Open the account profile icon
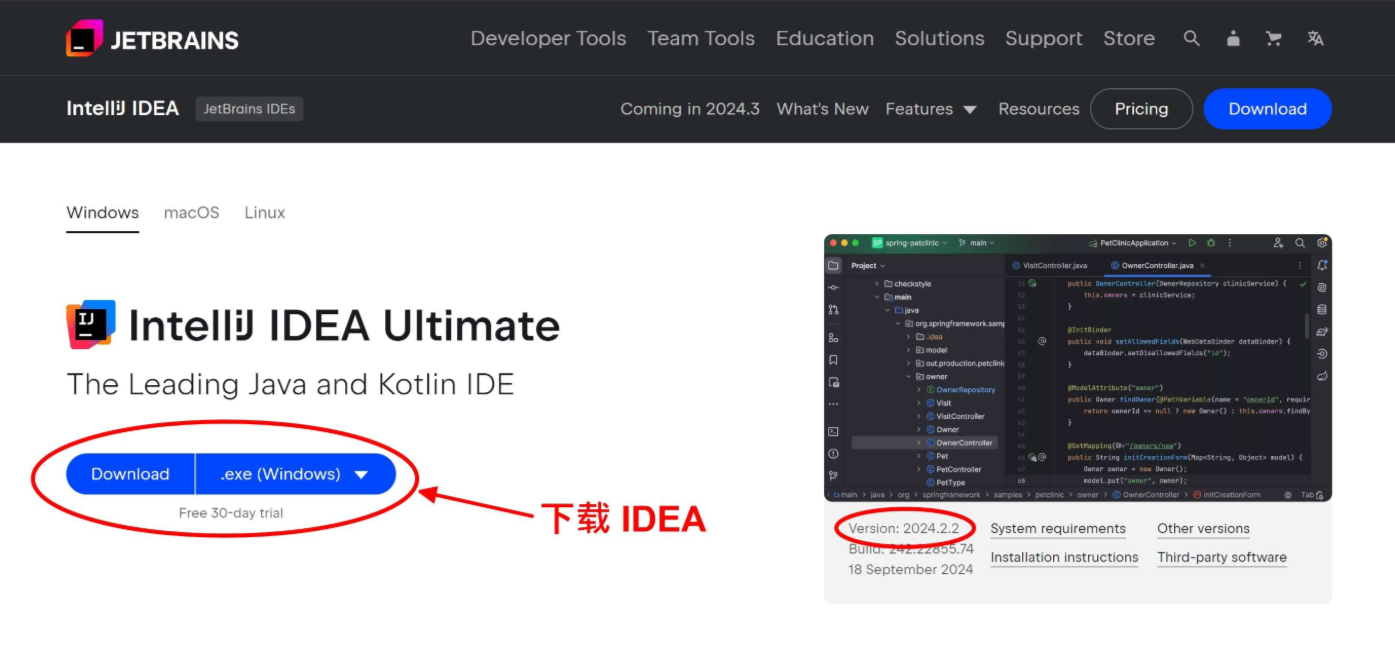This screenshot has height=659, width=1395. (1233, 38)
